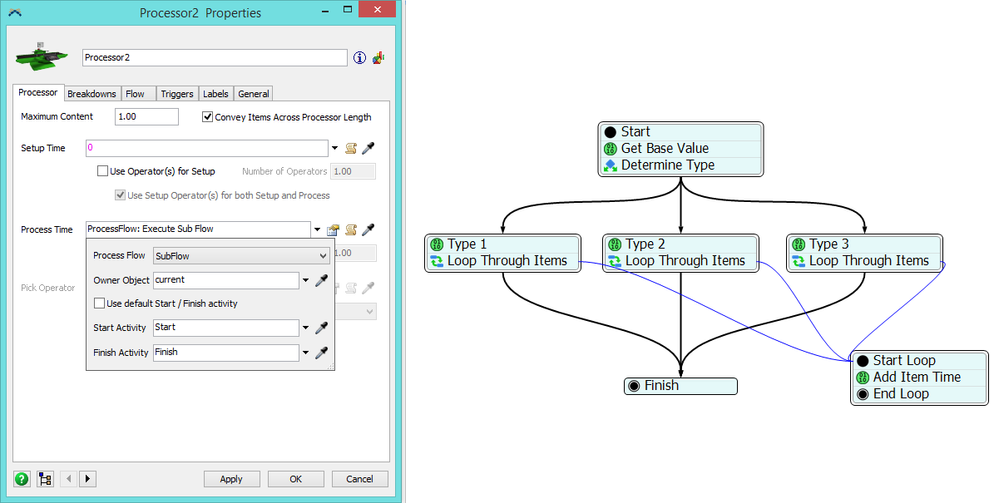Select the End Loop activity
The height and width of the screenshot is (503, 999).
919,394
